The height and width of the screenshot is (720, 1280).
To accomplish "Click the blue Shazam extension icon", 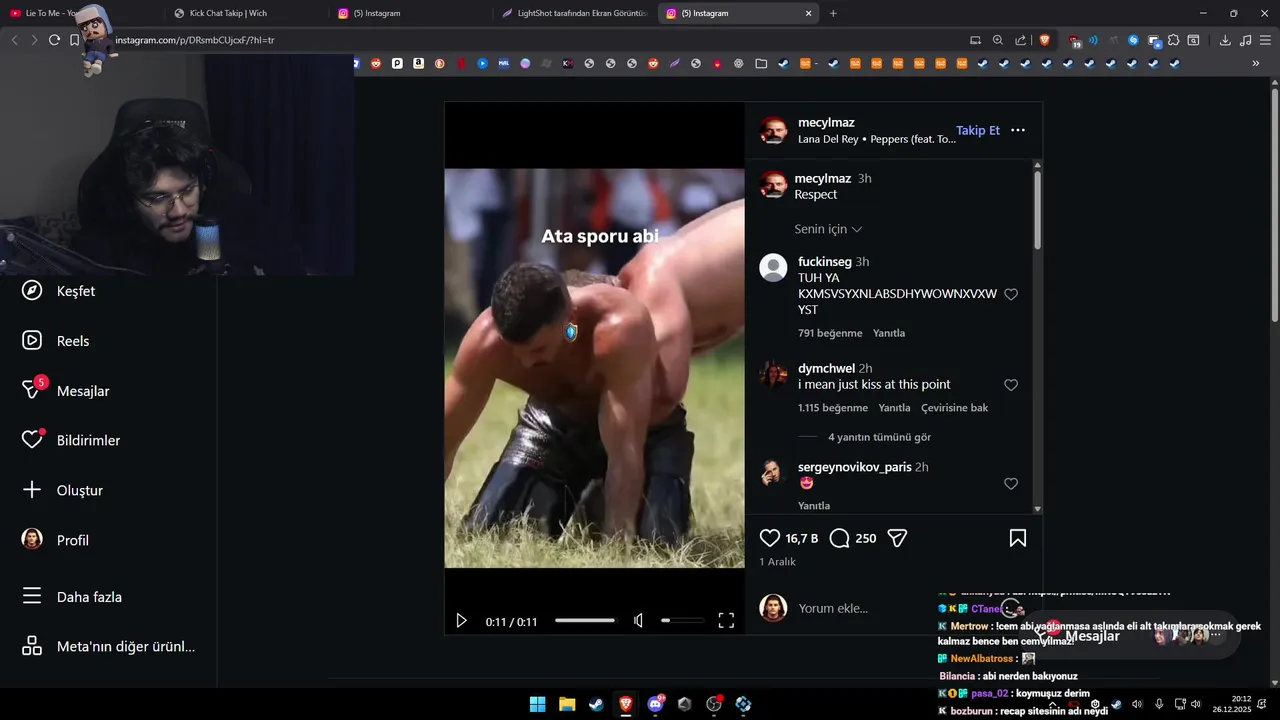I will 1133,40.
